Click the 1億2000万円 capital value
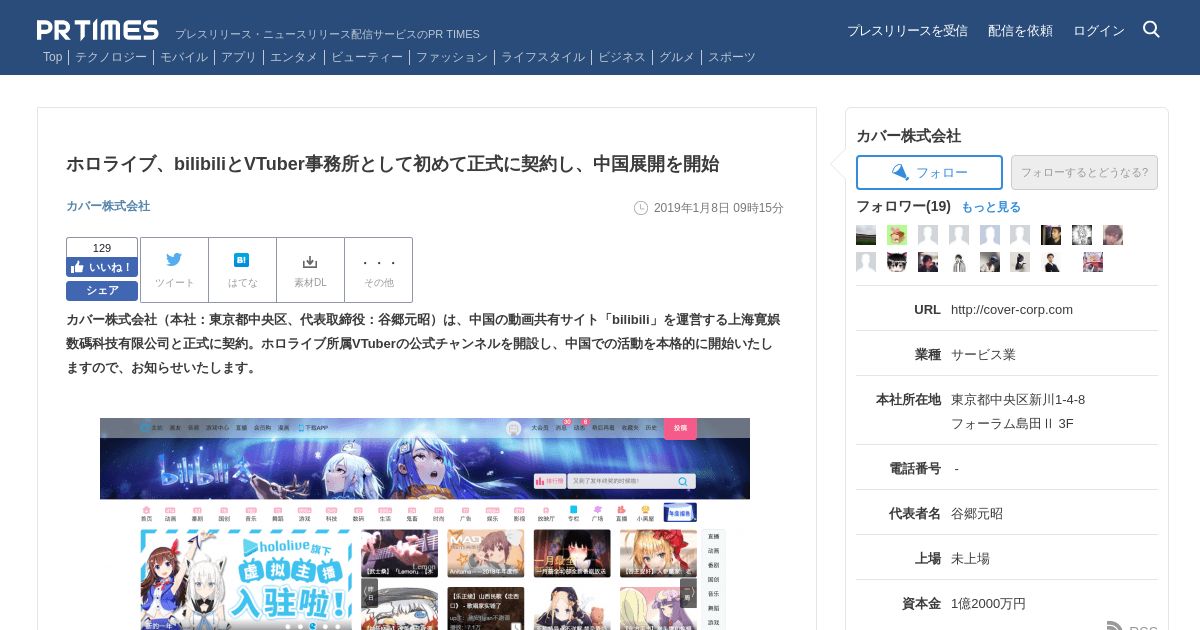Image resolution: width=1200 pixels, height=630 pixels. pyautogui.click(x=988, y=603)
